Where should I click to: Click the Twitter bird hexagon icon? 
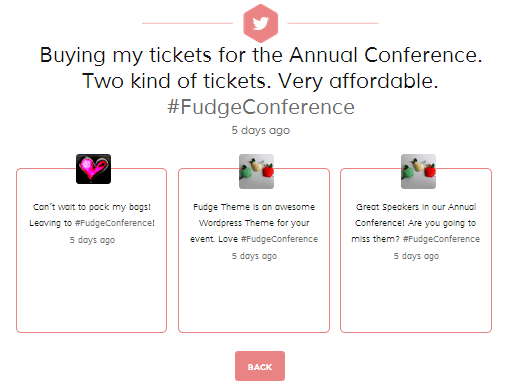point(260,23)
